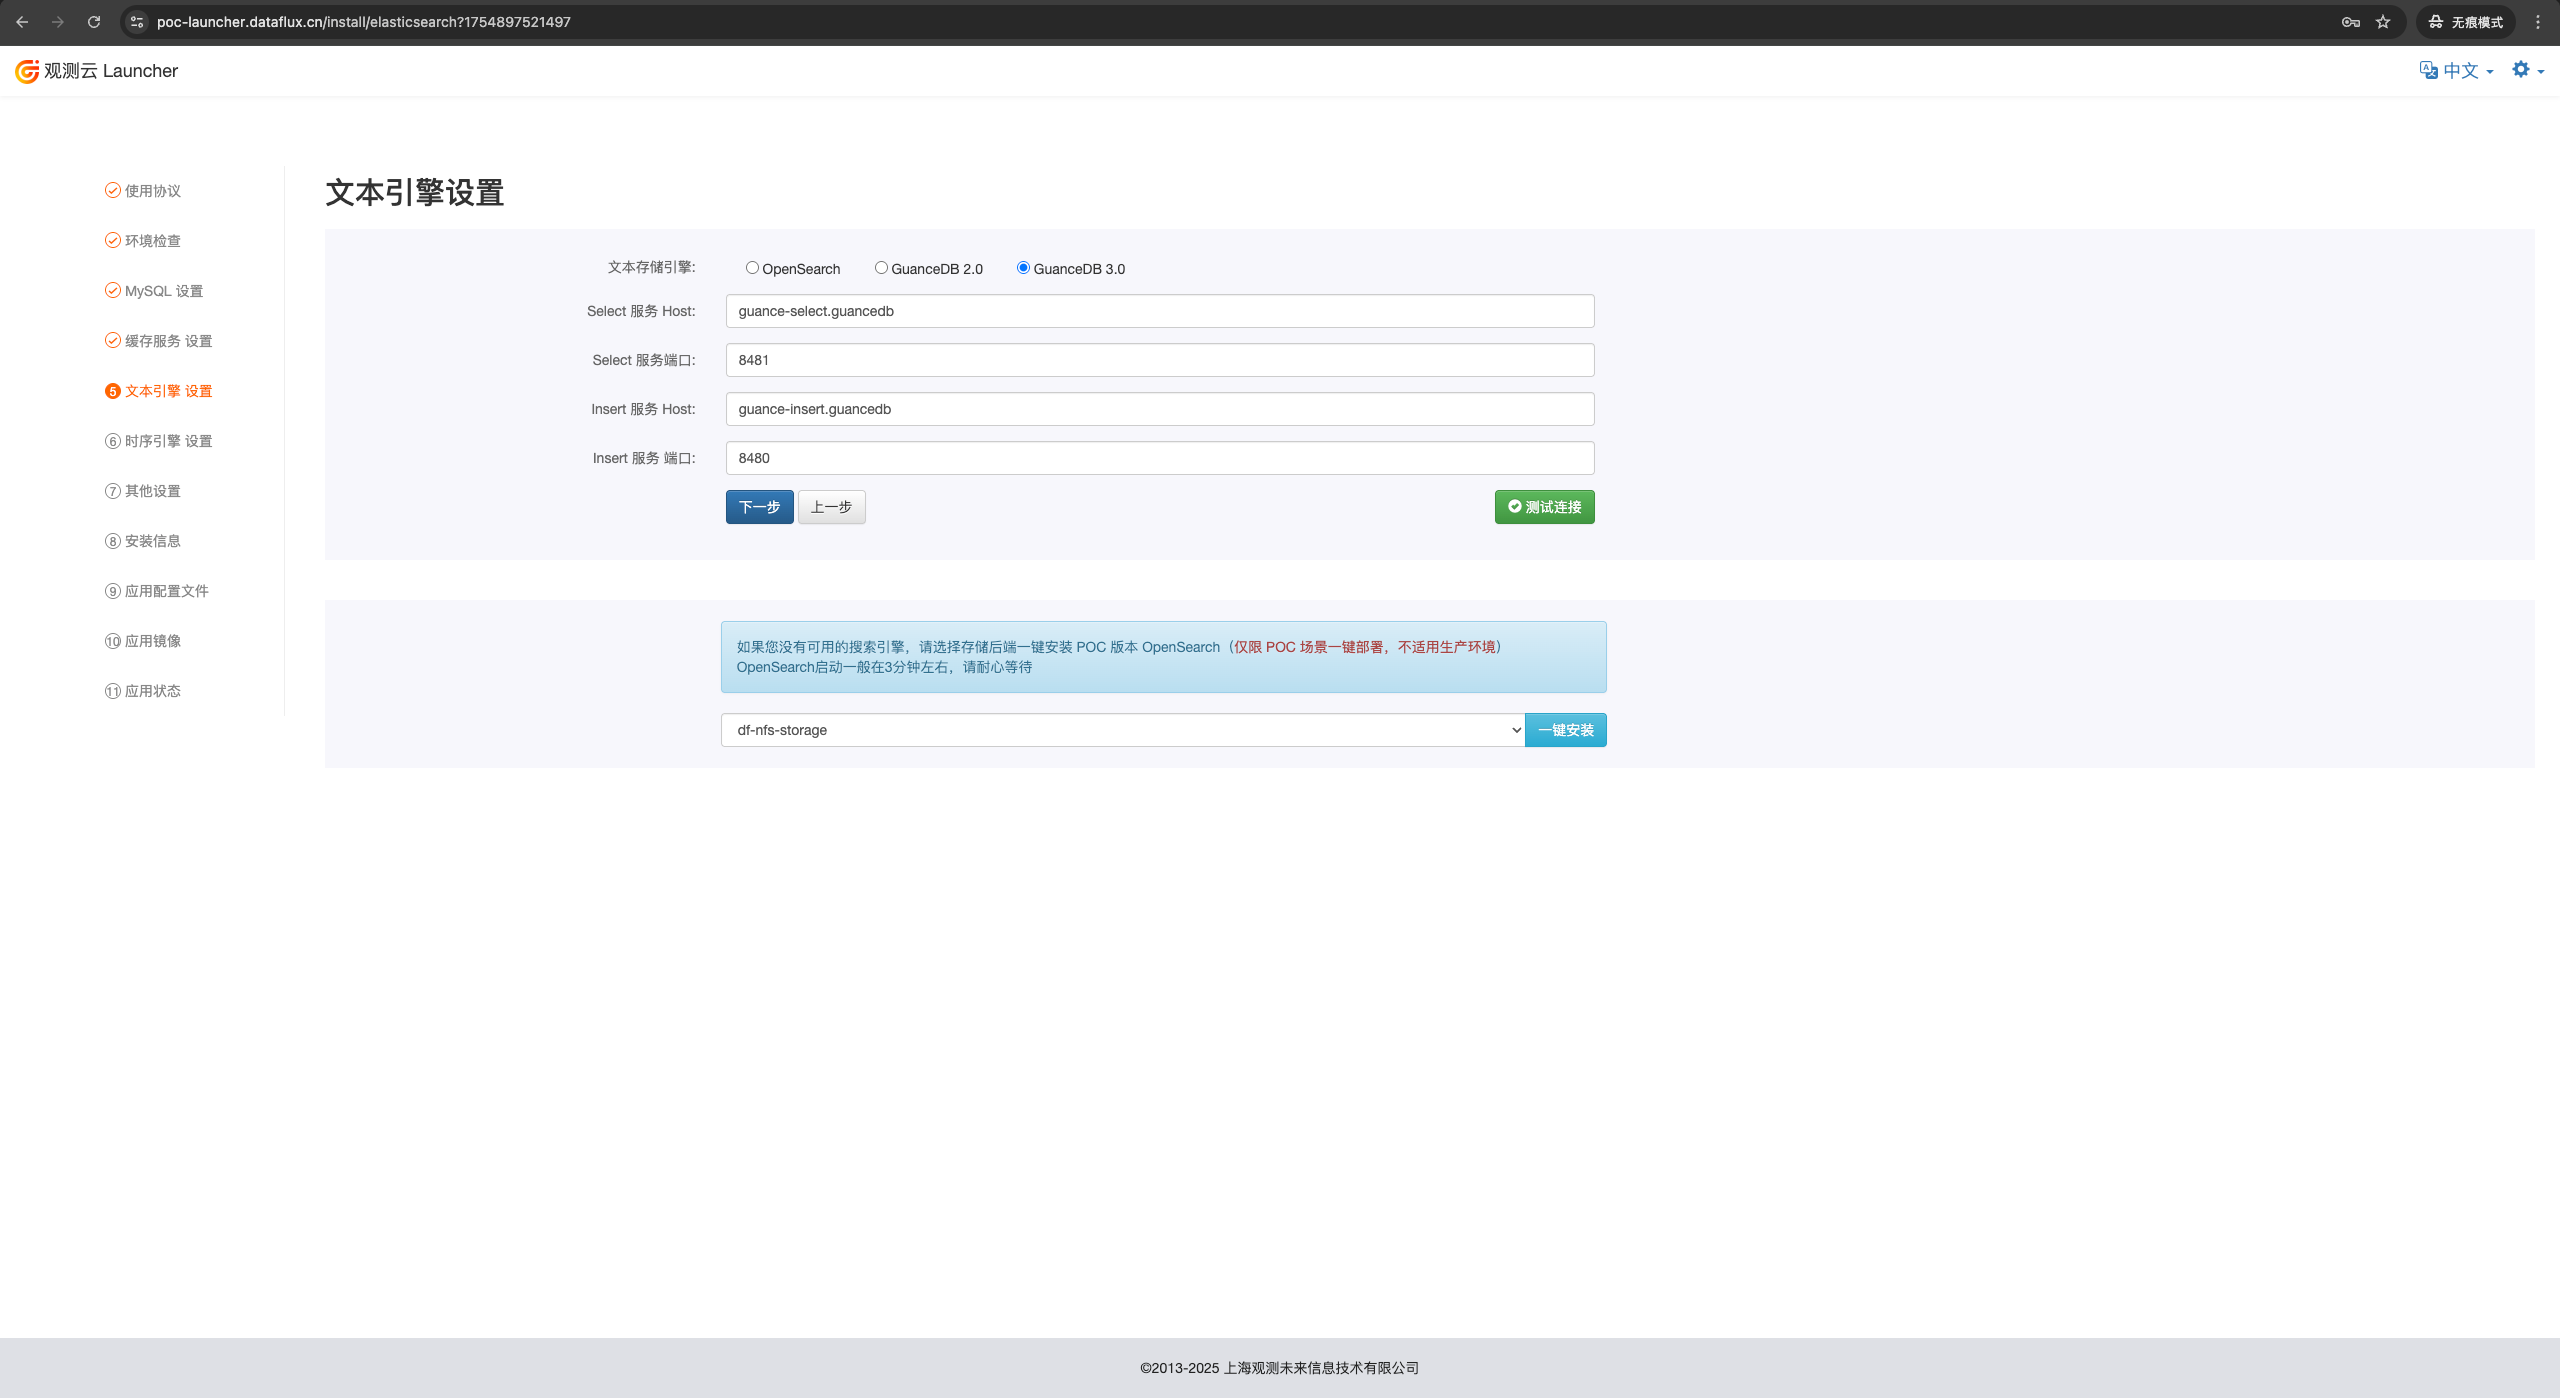Click the password key icon in address bar
This screenshot has width=2560, height=1398.
[2350, 22]
